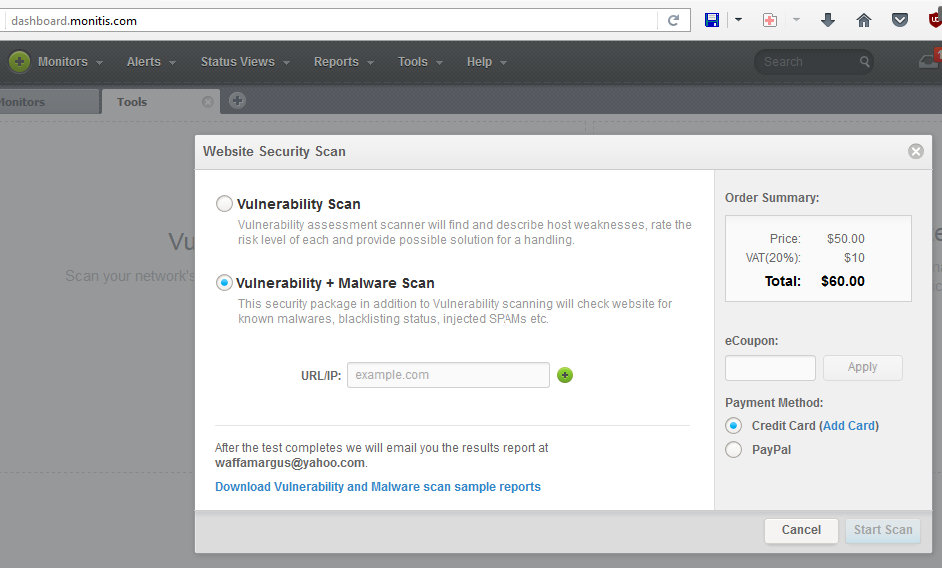
Task: Open Download Vulnerability and Malware sample reports link
Action: click(x=378, y=487)
